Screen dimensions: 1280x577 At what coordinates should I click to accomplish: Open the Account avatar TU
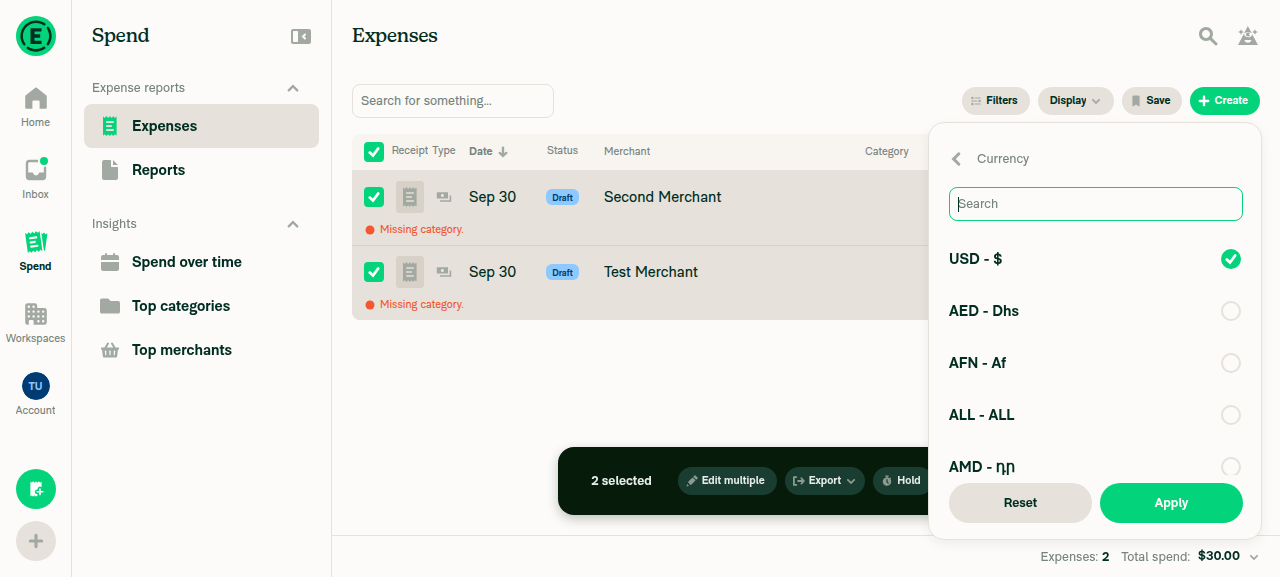36,386
